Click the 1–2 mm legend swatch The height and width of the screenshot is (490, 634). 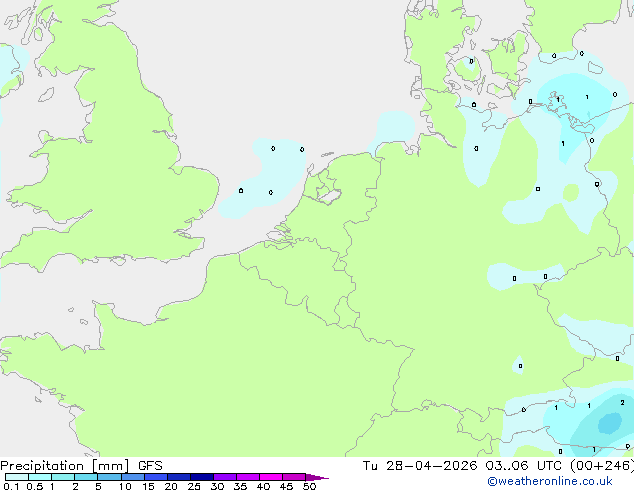(x=63, y=477)
